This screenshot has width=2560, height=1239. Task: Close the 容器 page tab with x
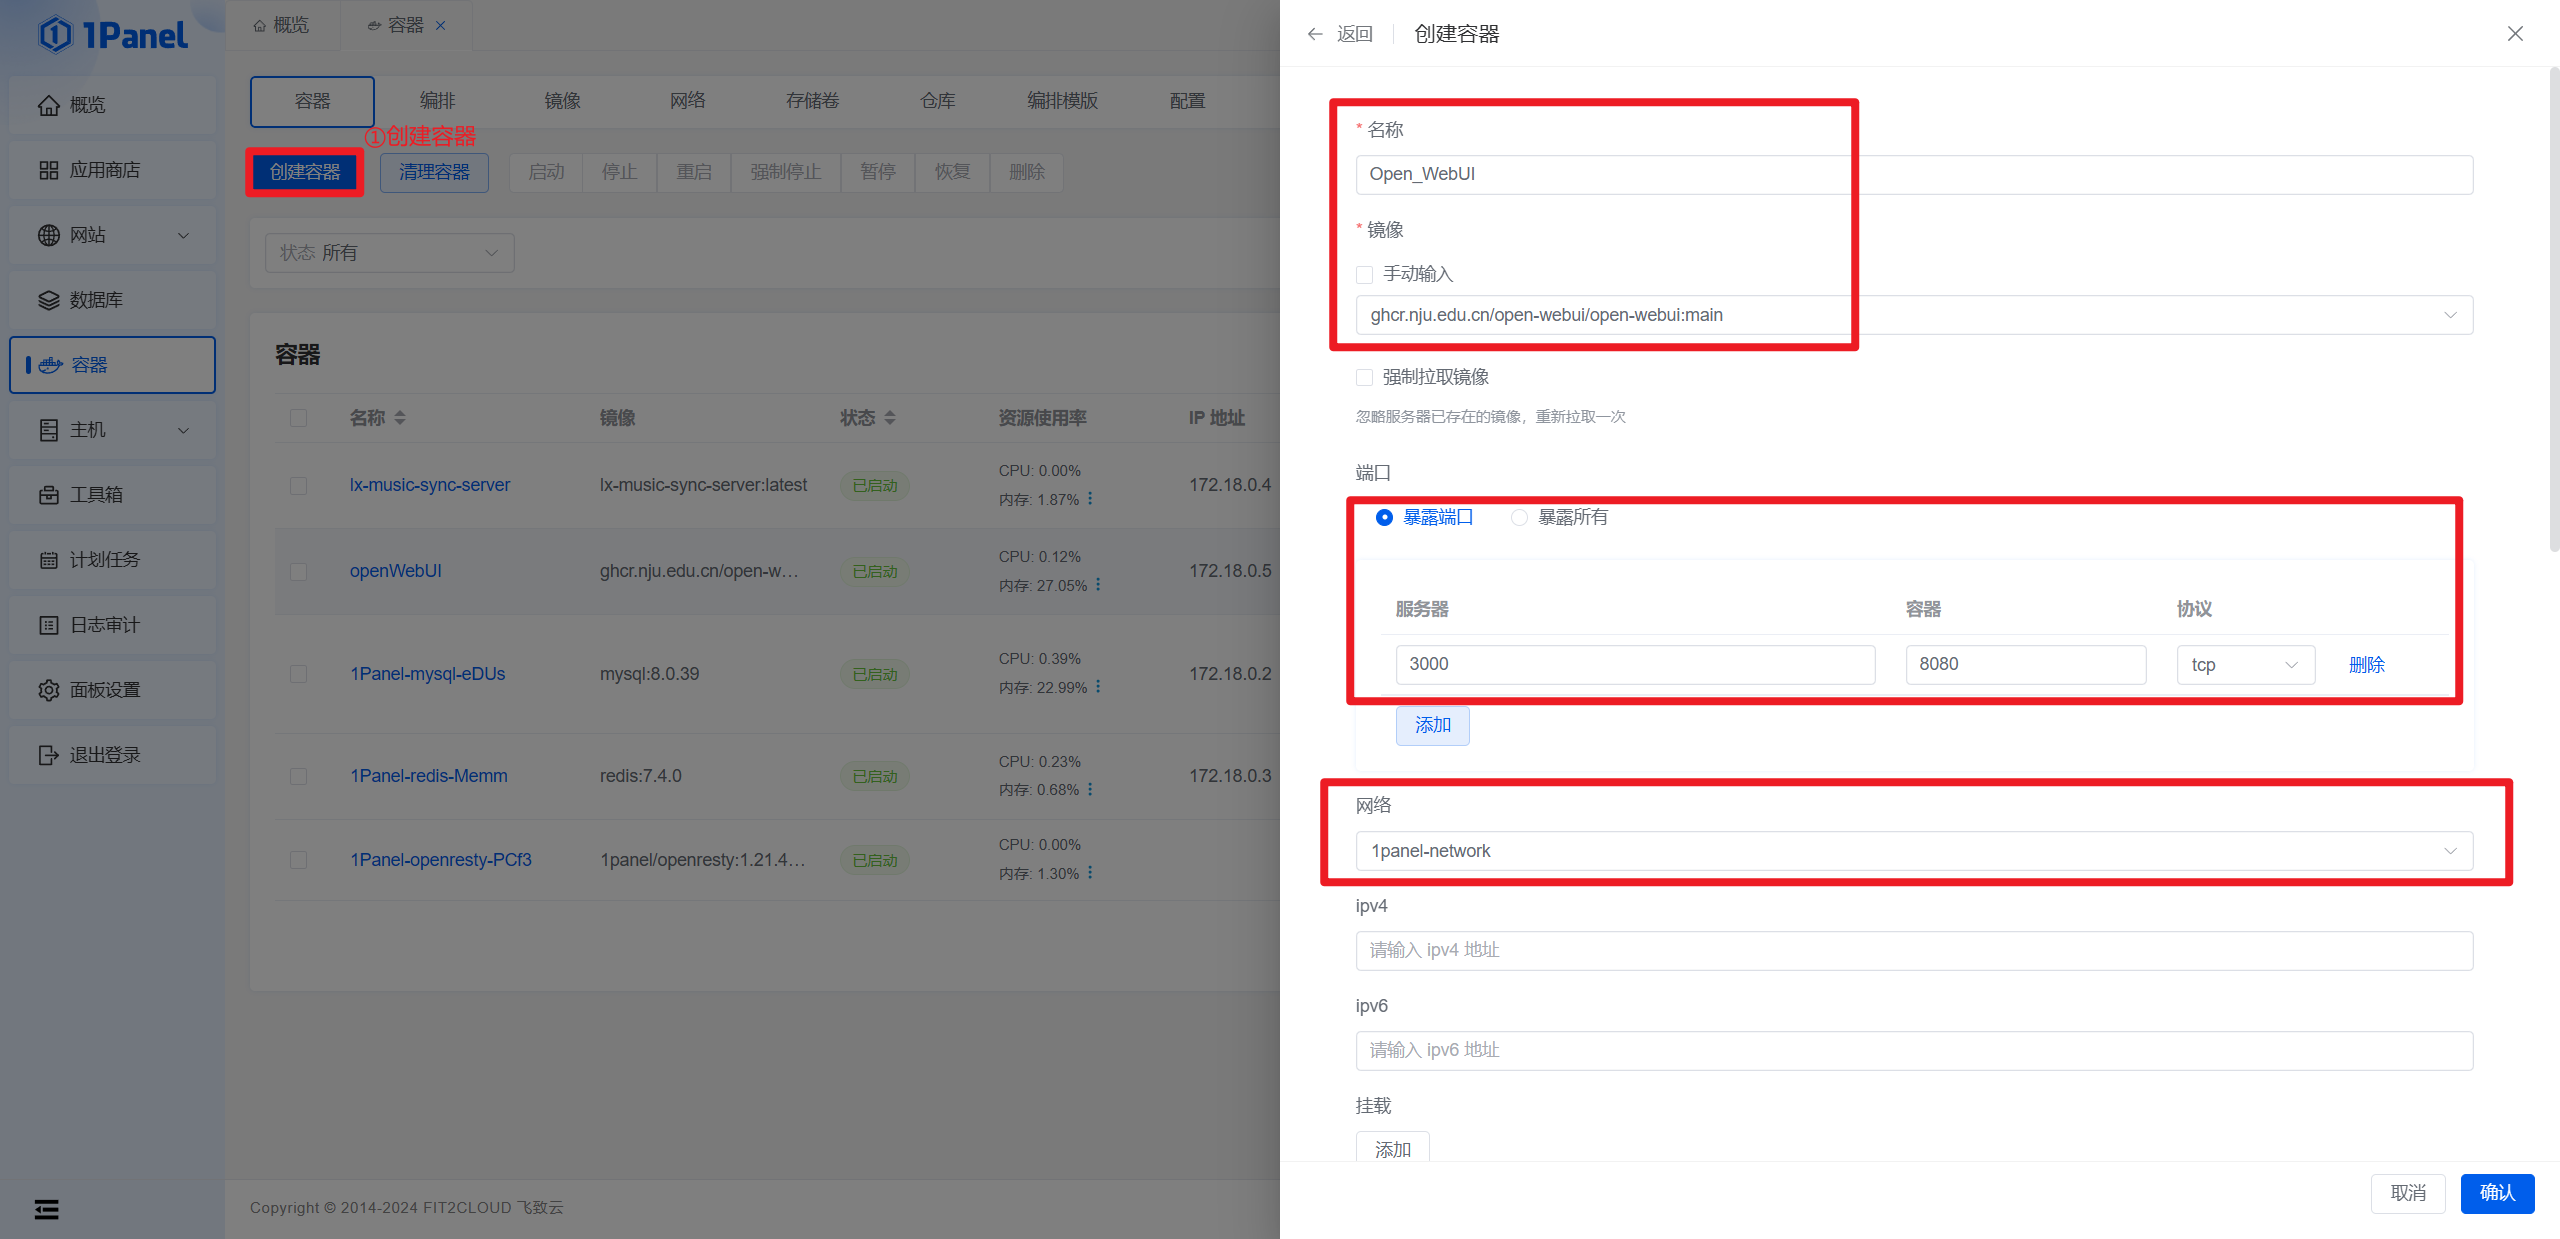tap(440, 25)
